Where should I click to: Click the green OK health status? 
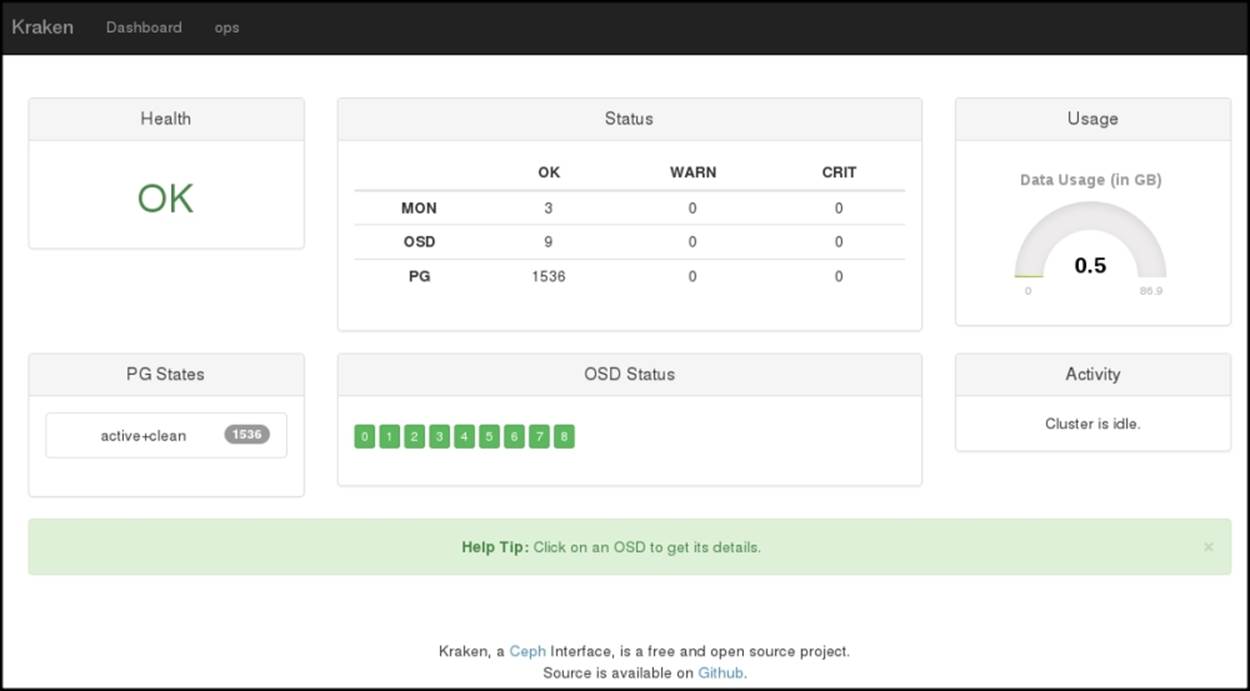(166, 198)
